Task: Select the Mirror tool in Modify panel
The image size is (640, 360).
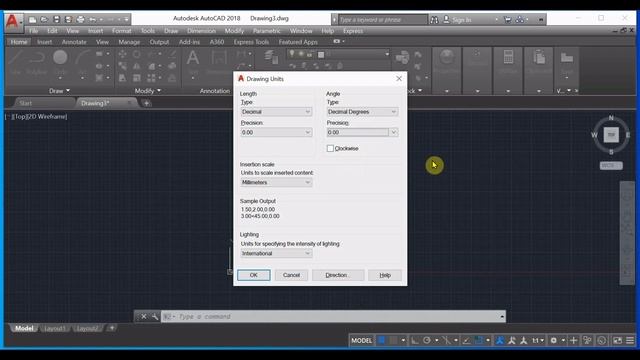Action: (137, 66)
